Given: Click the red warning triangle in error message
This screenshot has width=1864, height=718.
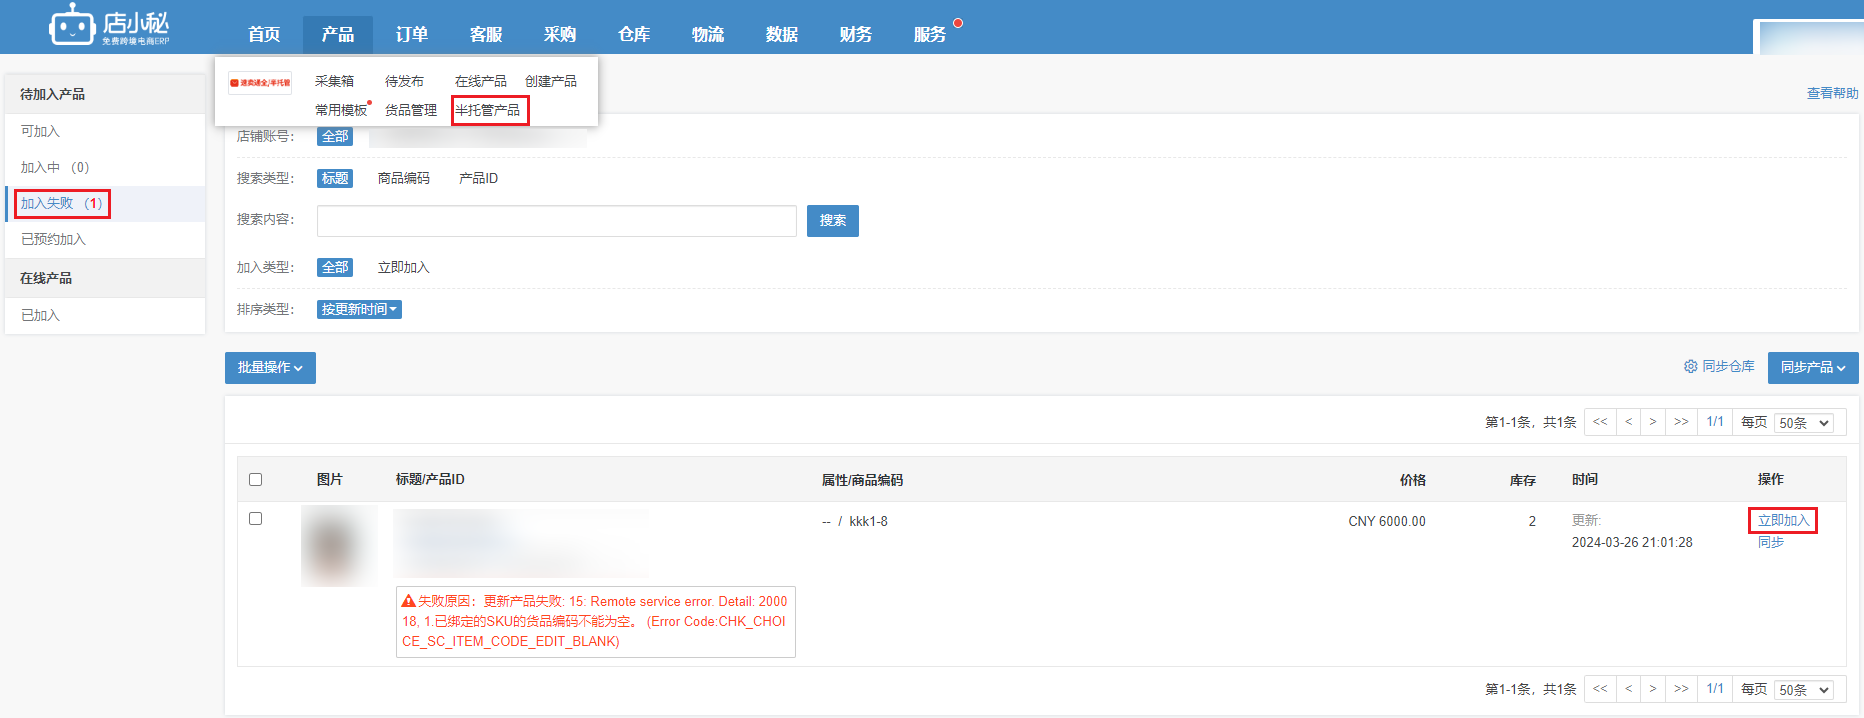Looking at the screenshot, I should [408, 601].
